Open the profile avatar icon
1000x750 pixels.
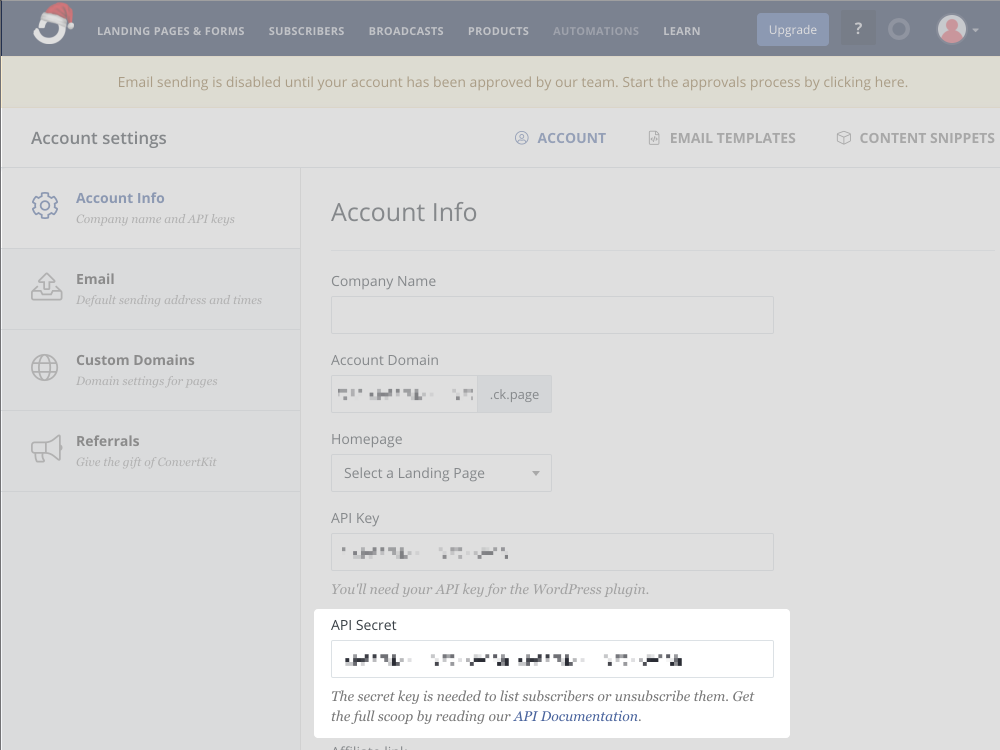coord(951,28)
